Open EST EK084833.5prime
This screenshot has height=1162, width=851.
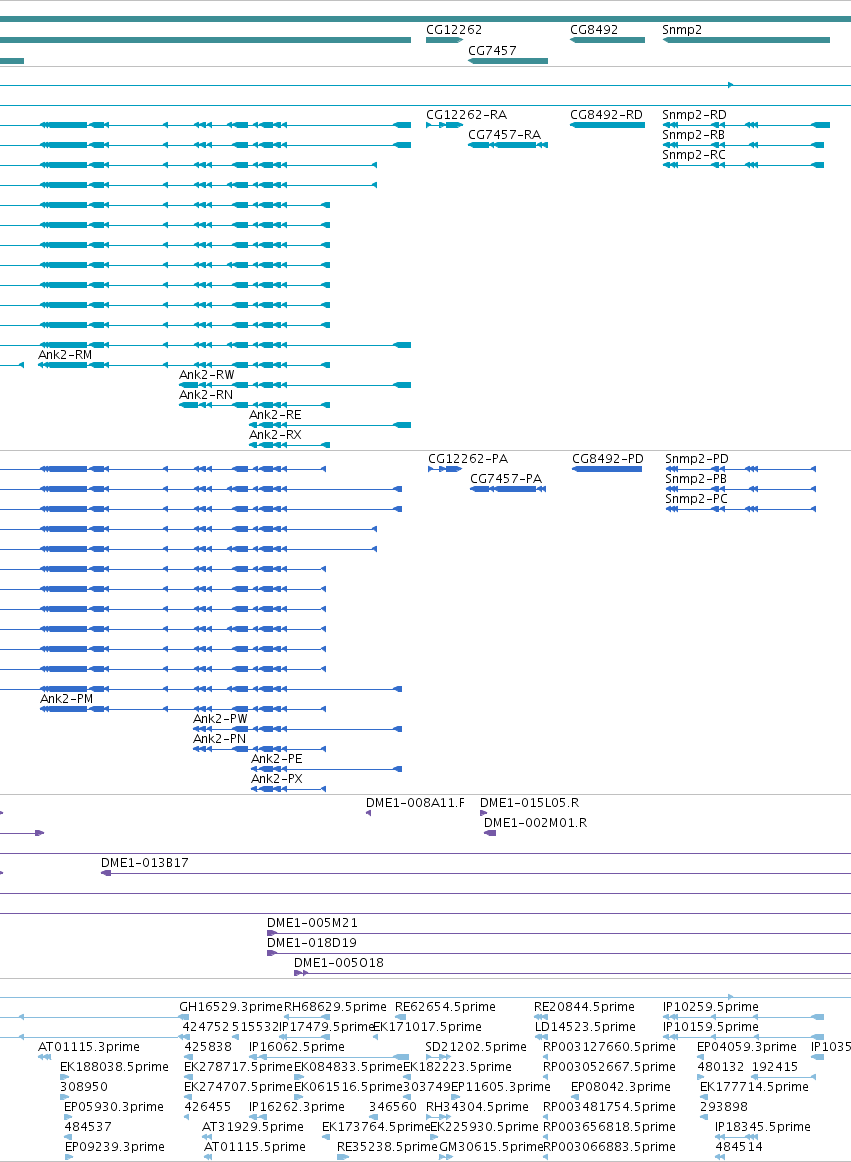pos(348,1066)
